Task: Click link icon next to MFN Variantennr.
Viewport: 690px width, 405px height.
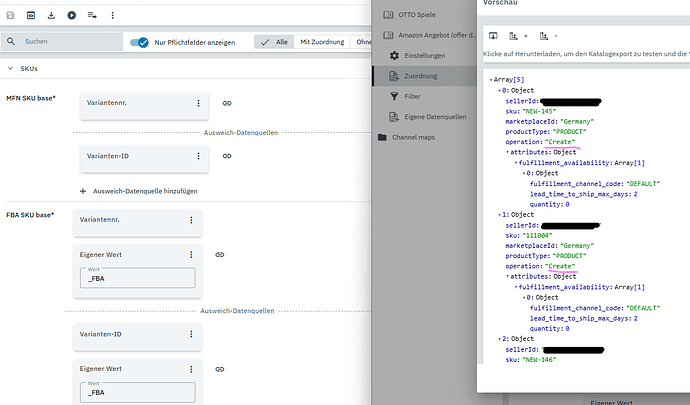Action: point(227,103)
